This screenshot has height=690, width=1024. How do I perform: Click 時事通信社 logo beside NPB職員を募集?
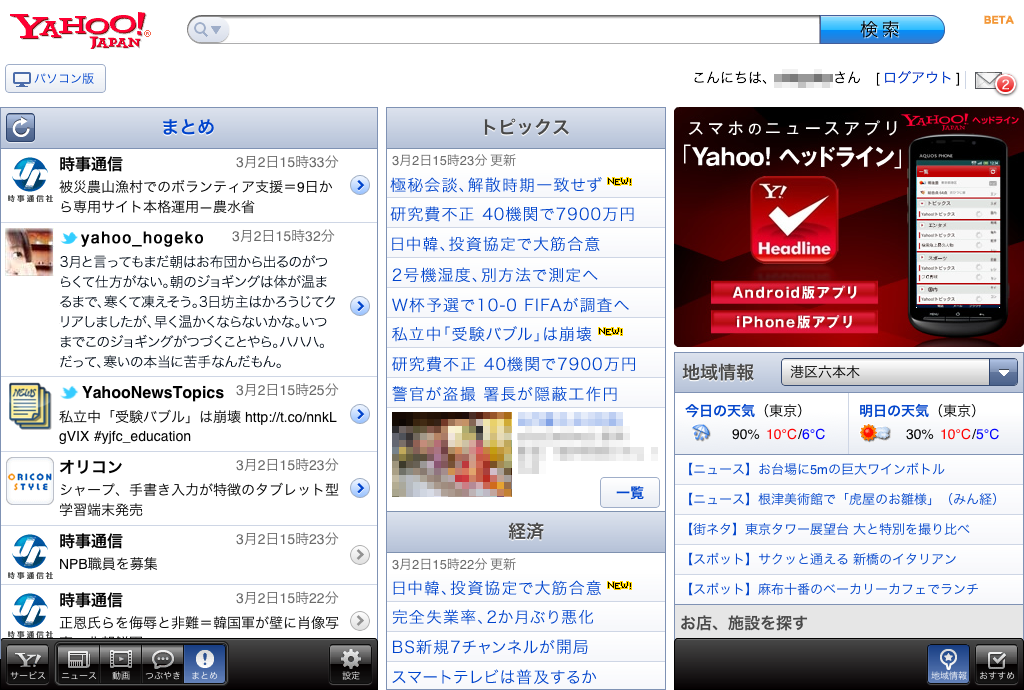[x=30, y=556]
